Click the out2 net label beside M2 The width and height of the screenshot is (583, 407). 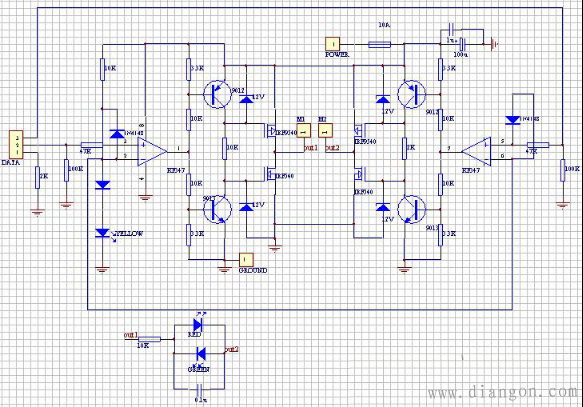(x=333, y=148)
